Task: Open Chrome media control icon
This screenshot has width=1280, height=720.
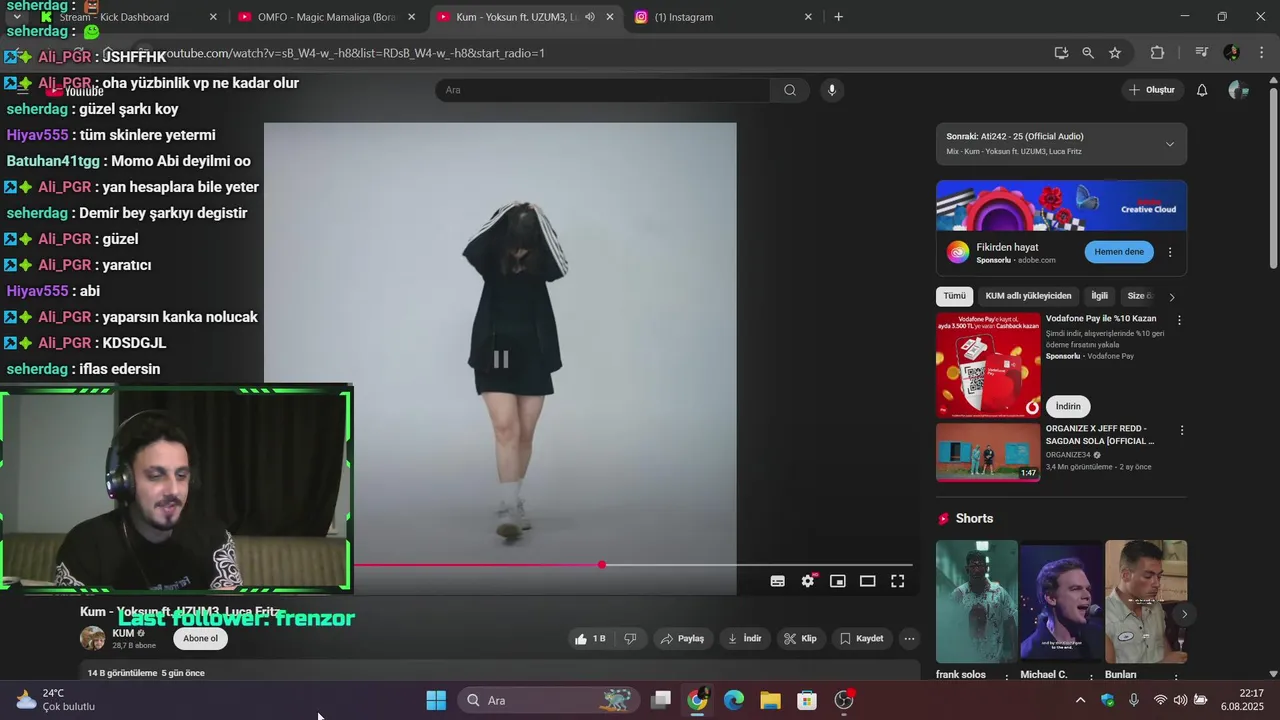Action: coord(1201,53)
